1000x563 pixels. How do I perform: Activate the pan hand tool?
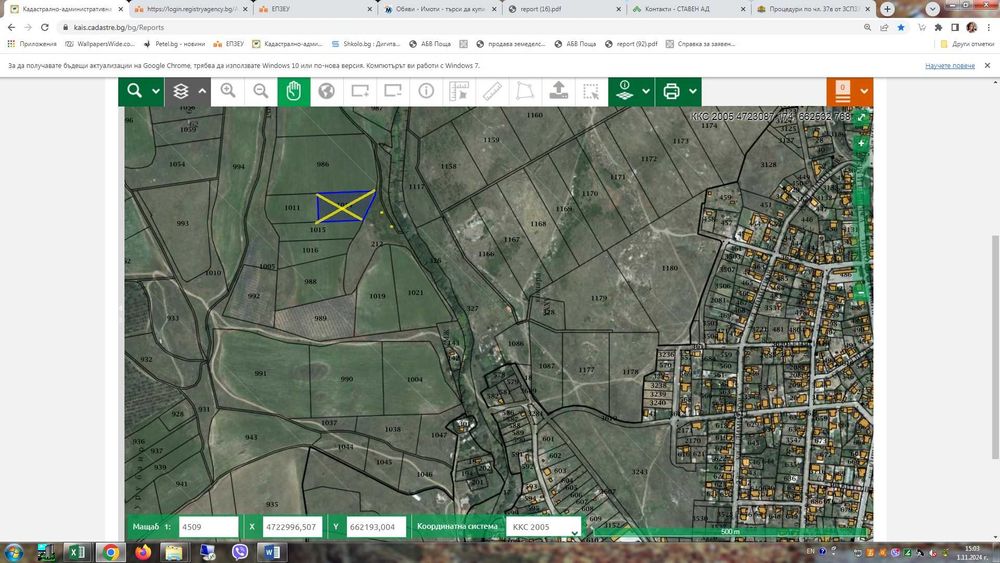pos(294,91)
